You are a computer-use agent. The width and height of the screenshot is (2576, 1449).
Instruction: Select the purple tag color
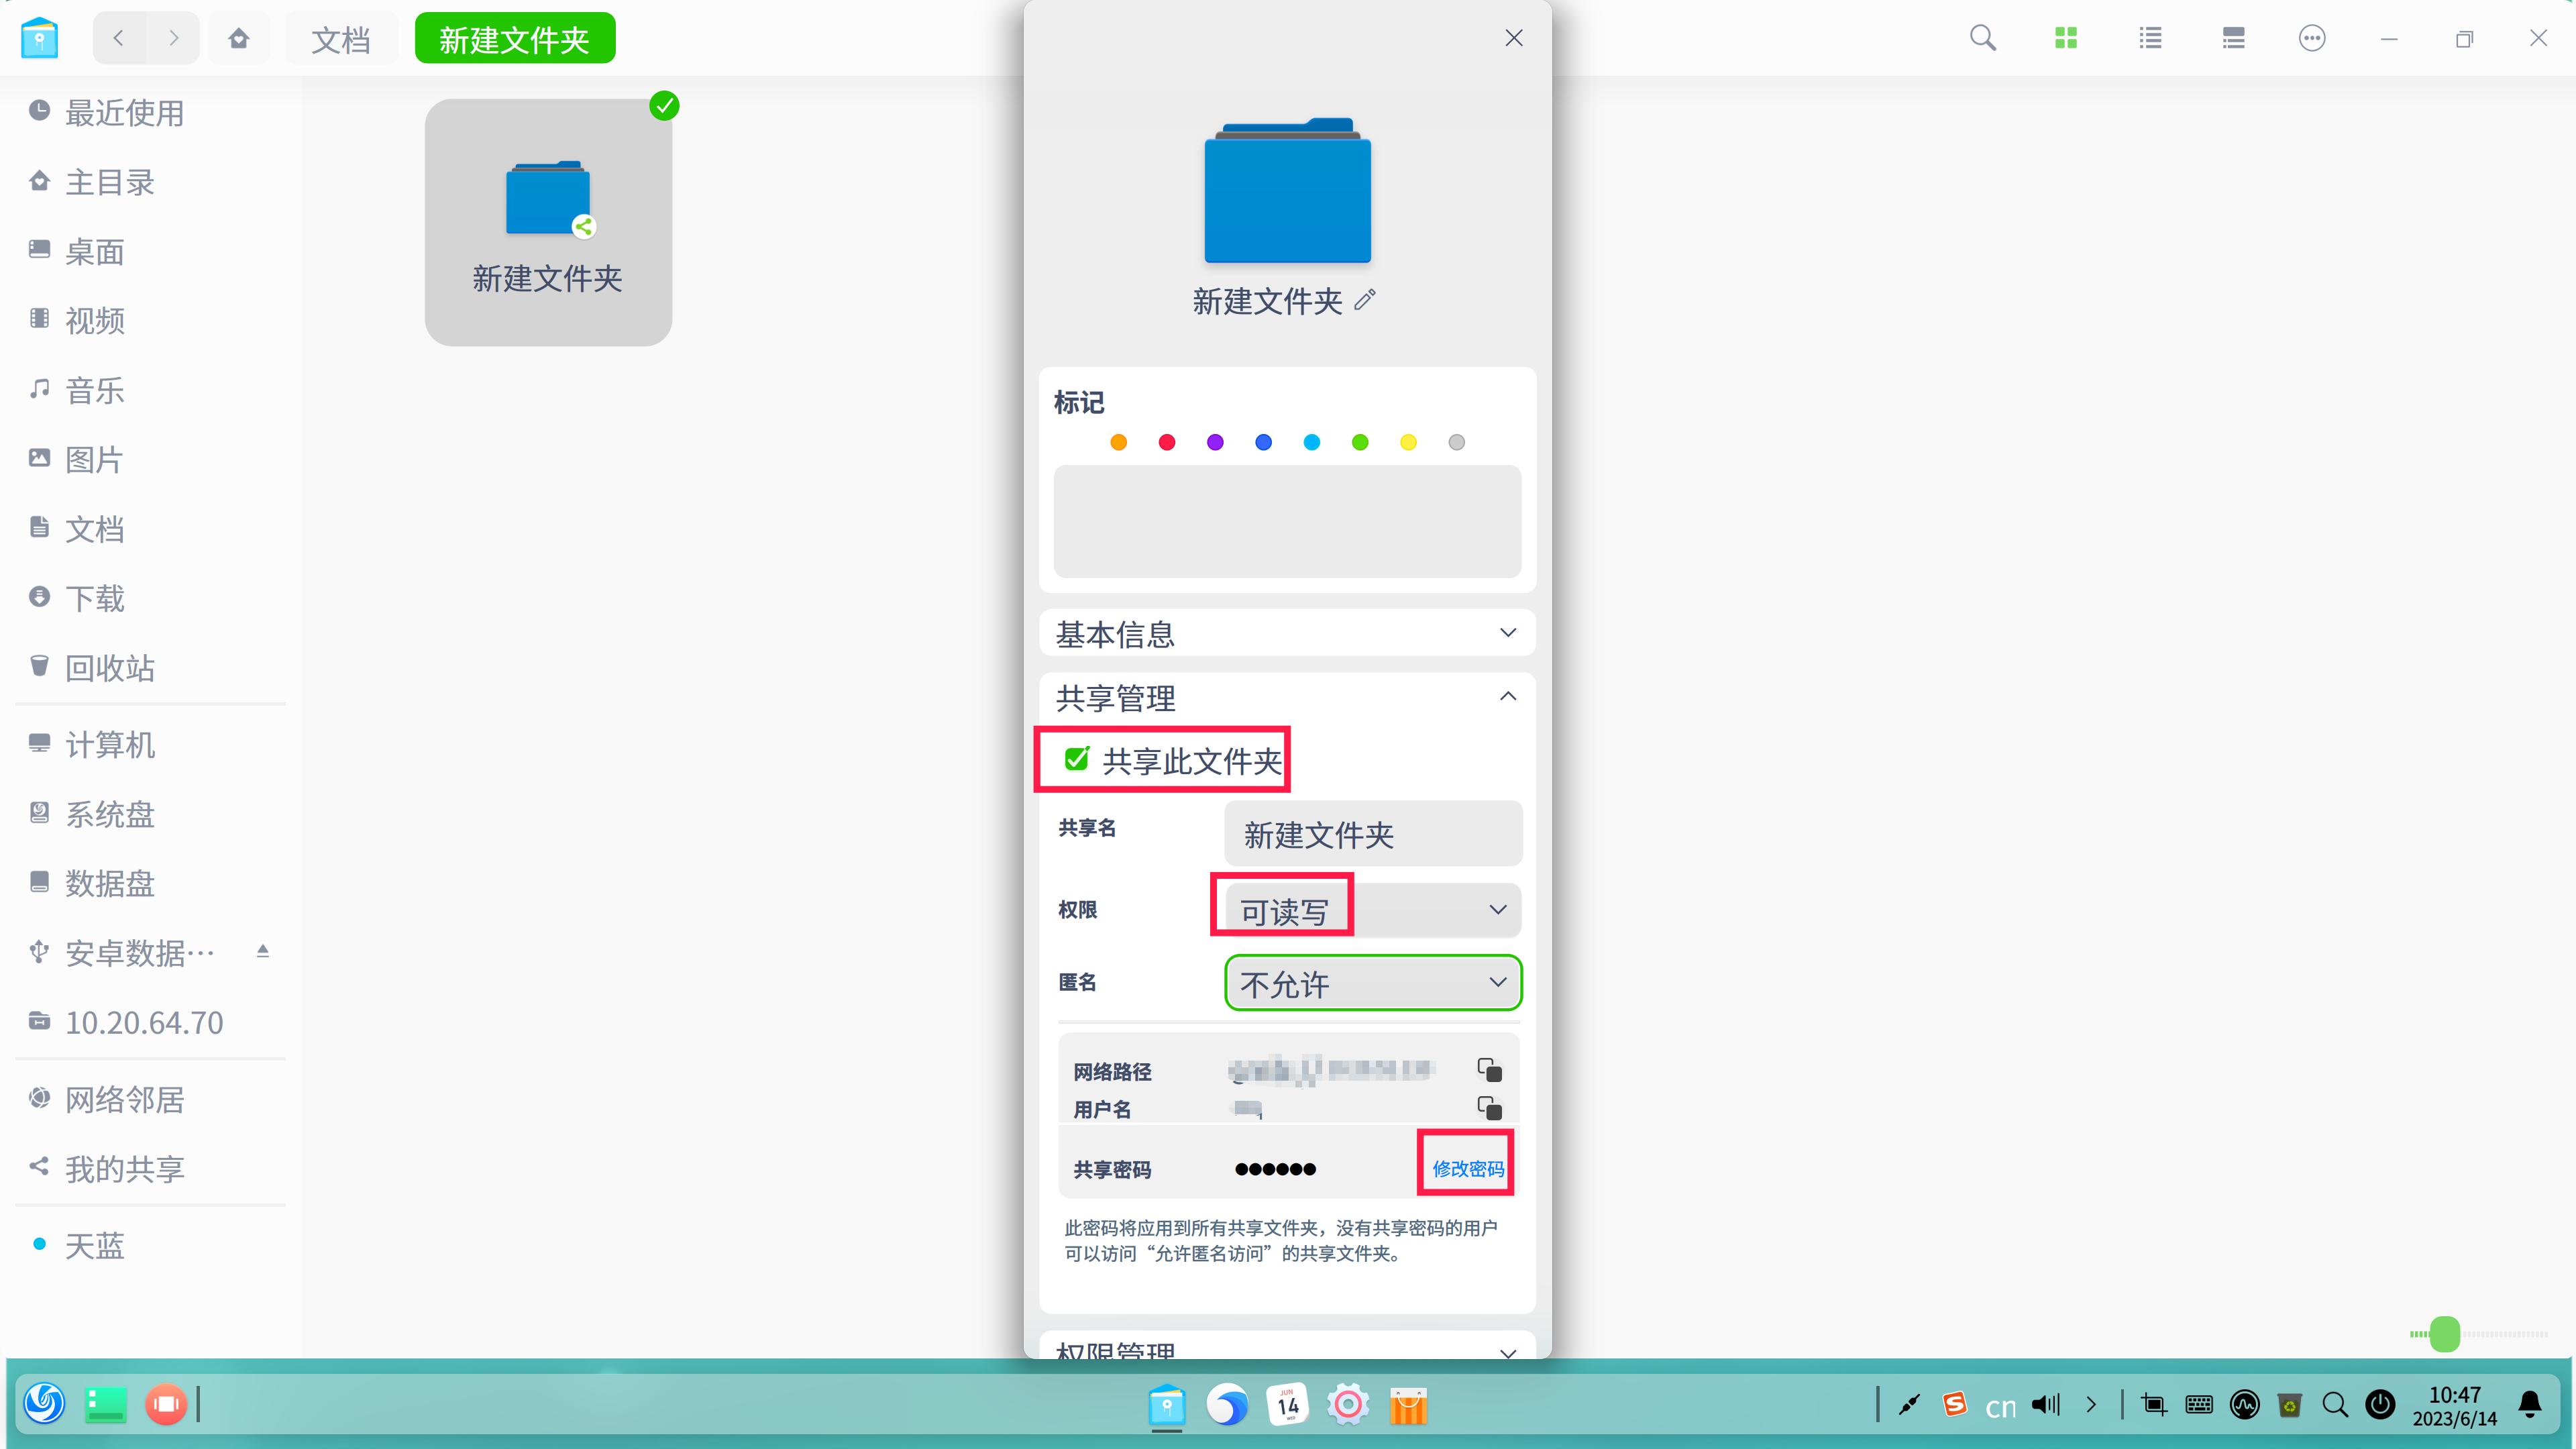point(1215,442)
